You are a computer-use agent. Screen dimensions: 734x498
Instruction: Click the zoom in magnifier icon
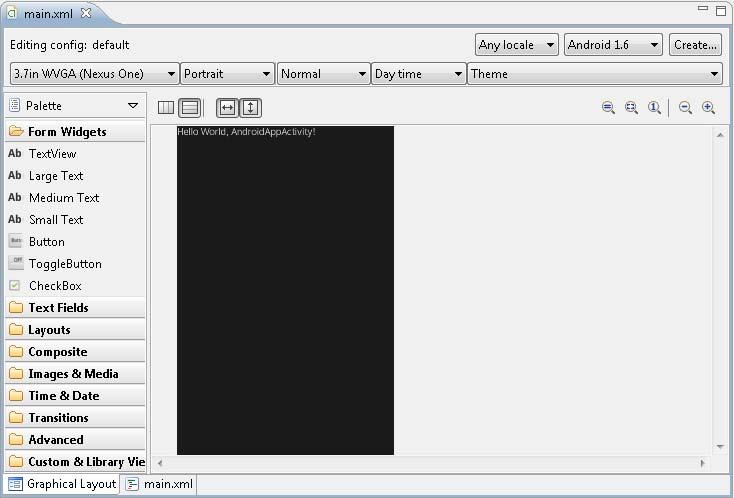pos(709,108)
